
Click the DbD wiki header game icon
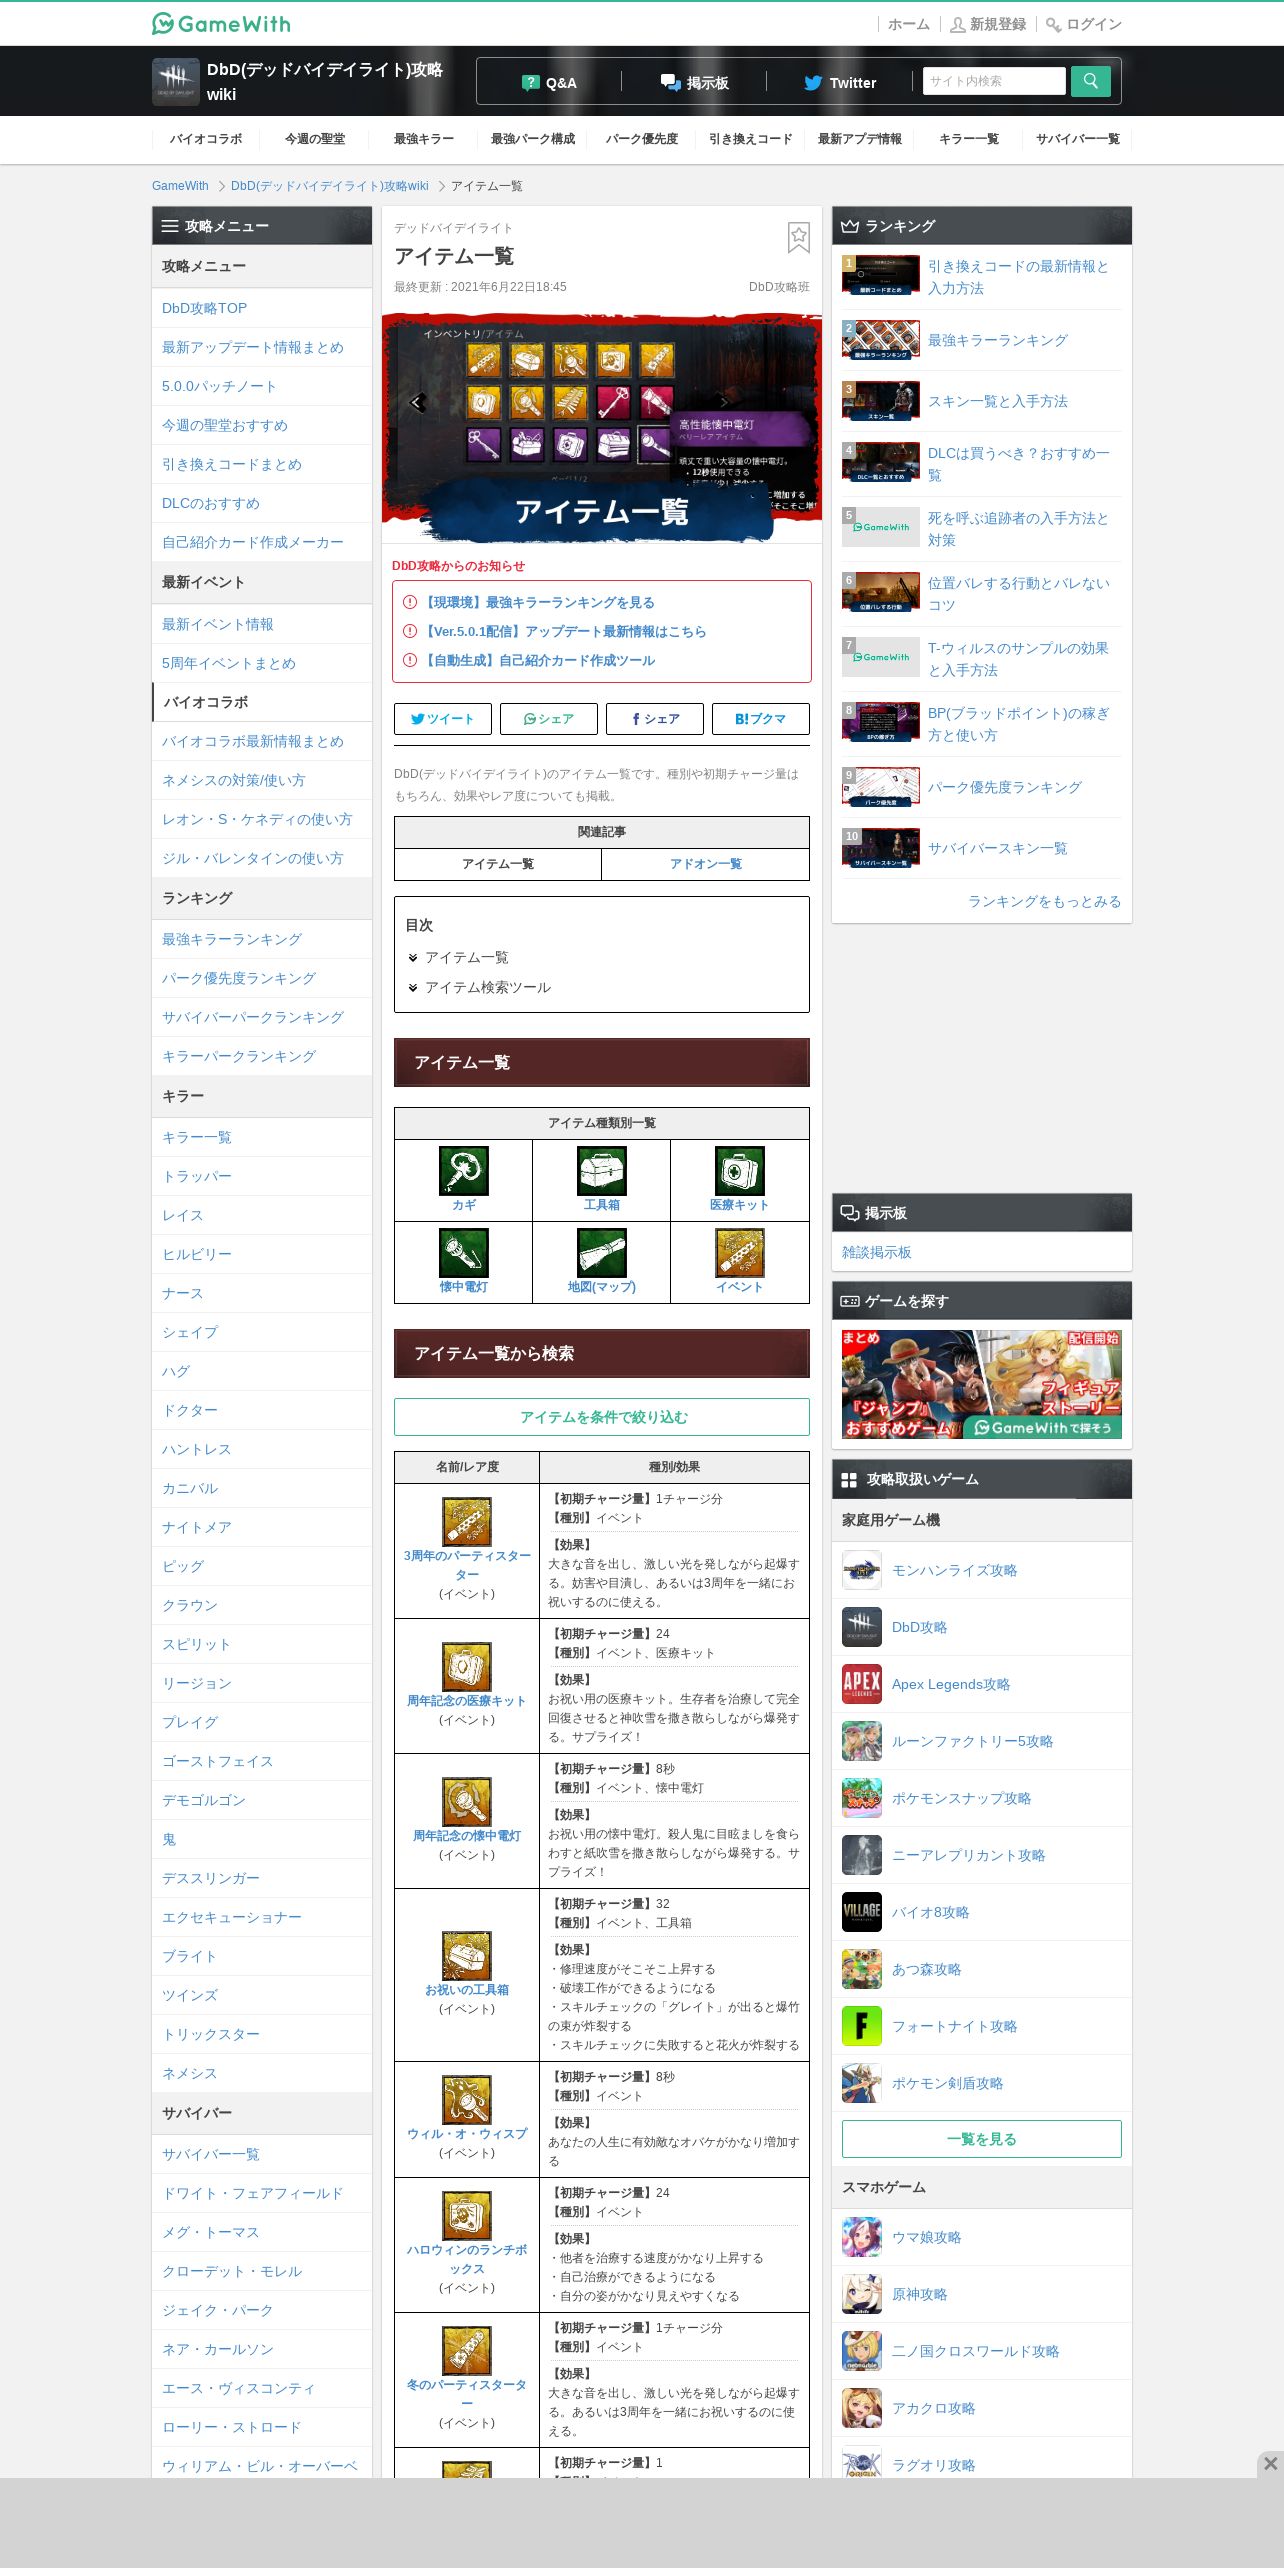176,81
